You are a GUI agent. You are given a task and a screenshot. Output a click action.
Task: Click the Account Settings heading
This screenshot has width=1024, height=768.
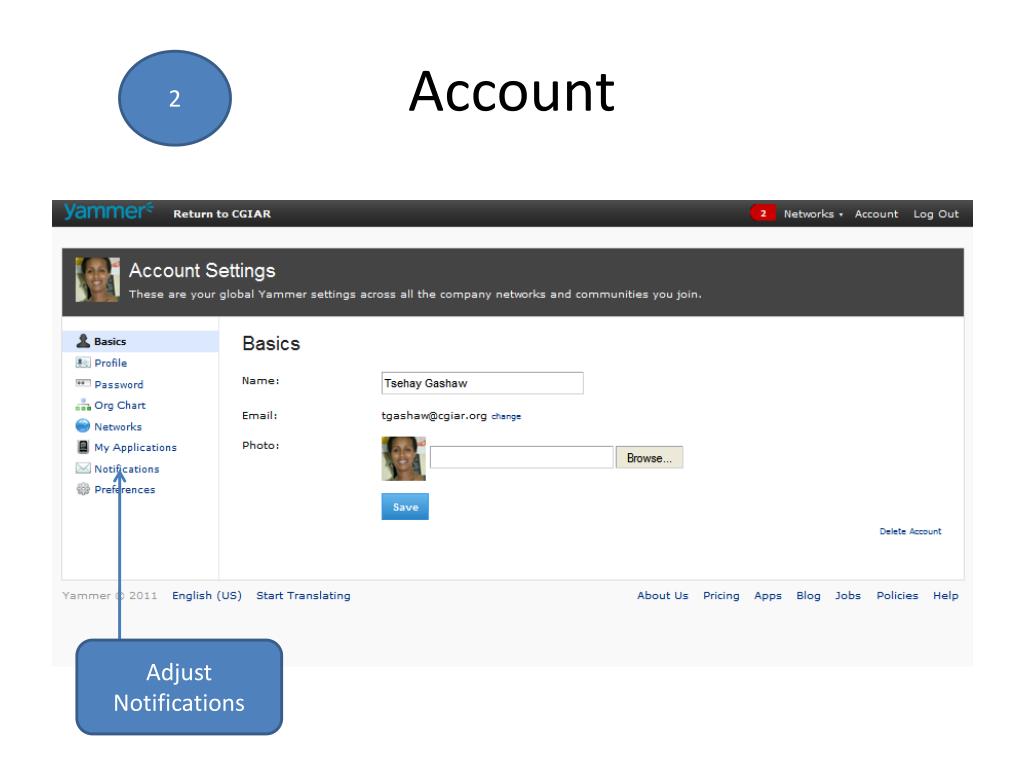[202, 270]
